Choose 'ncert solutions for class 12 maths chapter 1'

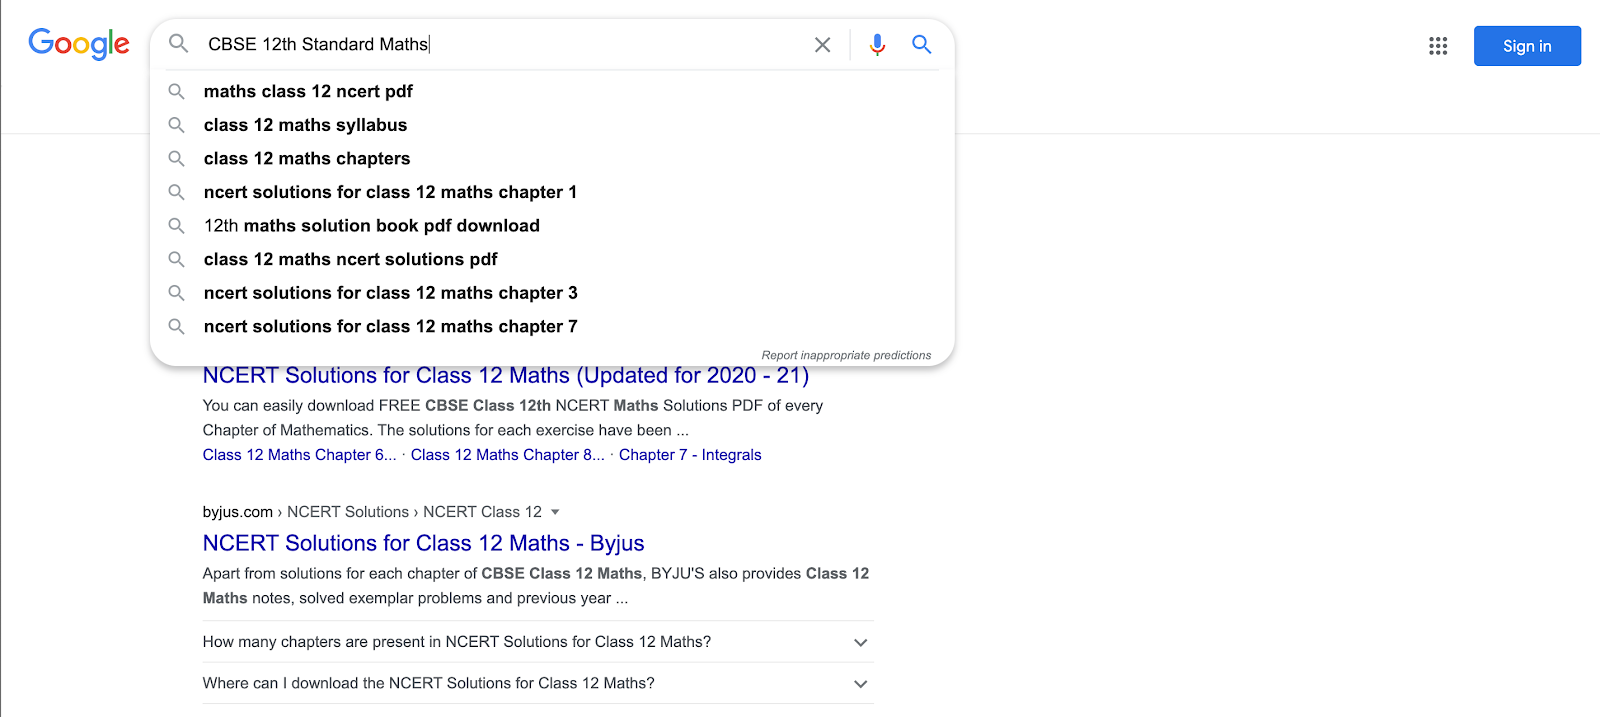390,192
